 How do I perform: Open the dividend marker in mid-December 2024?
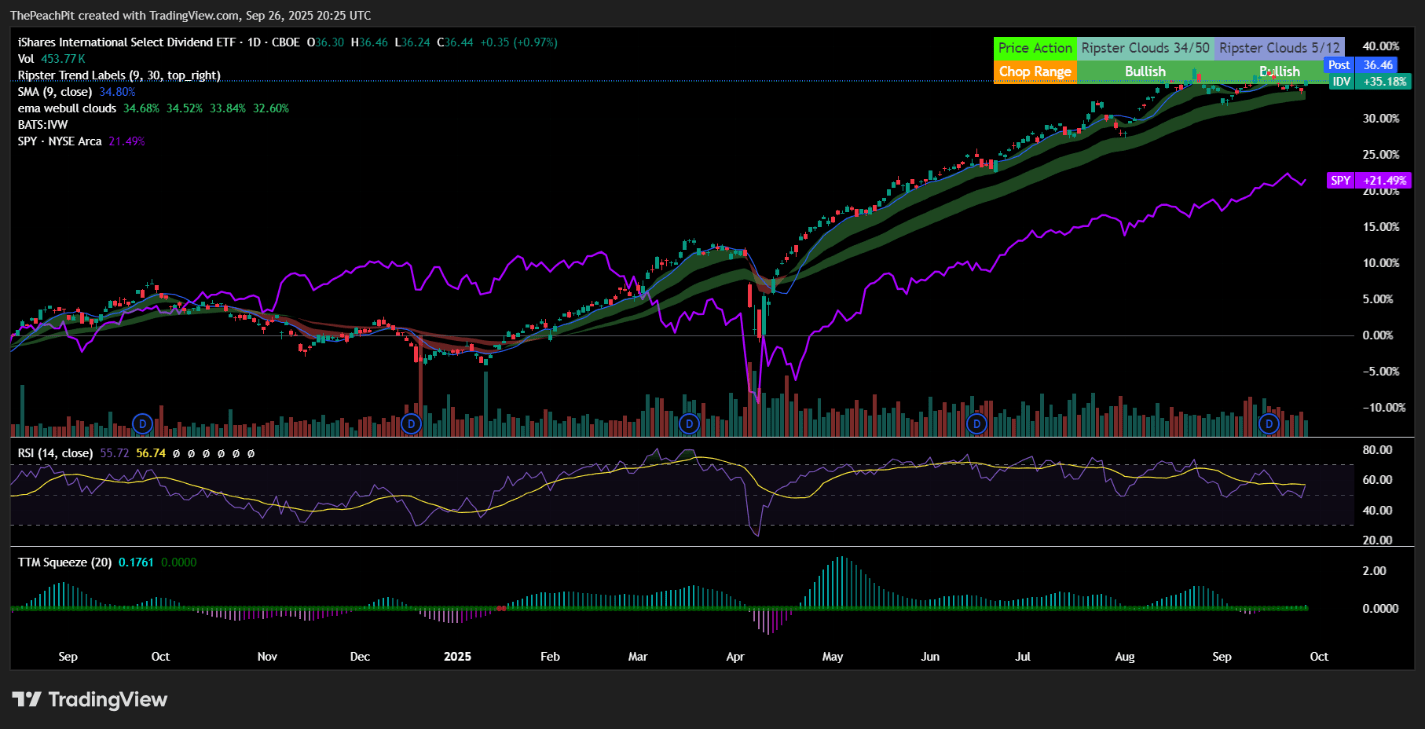pos(411,424)
